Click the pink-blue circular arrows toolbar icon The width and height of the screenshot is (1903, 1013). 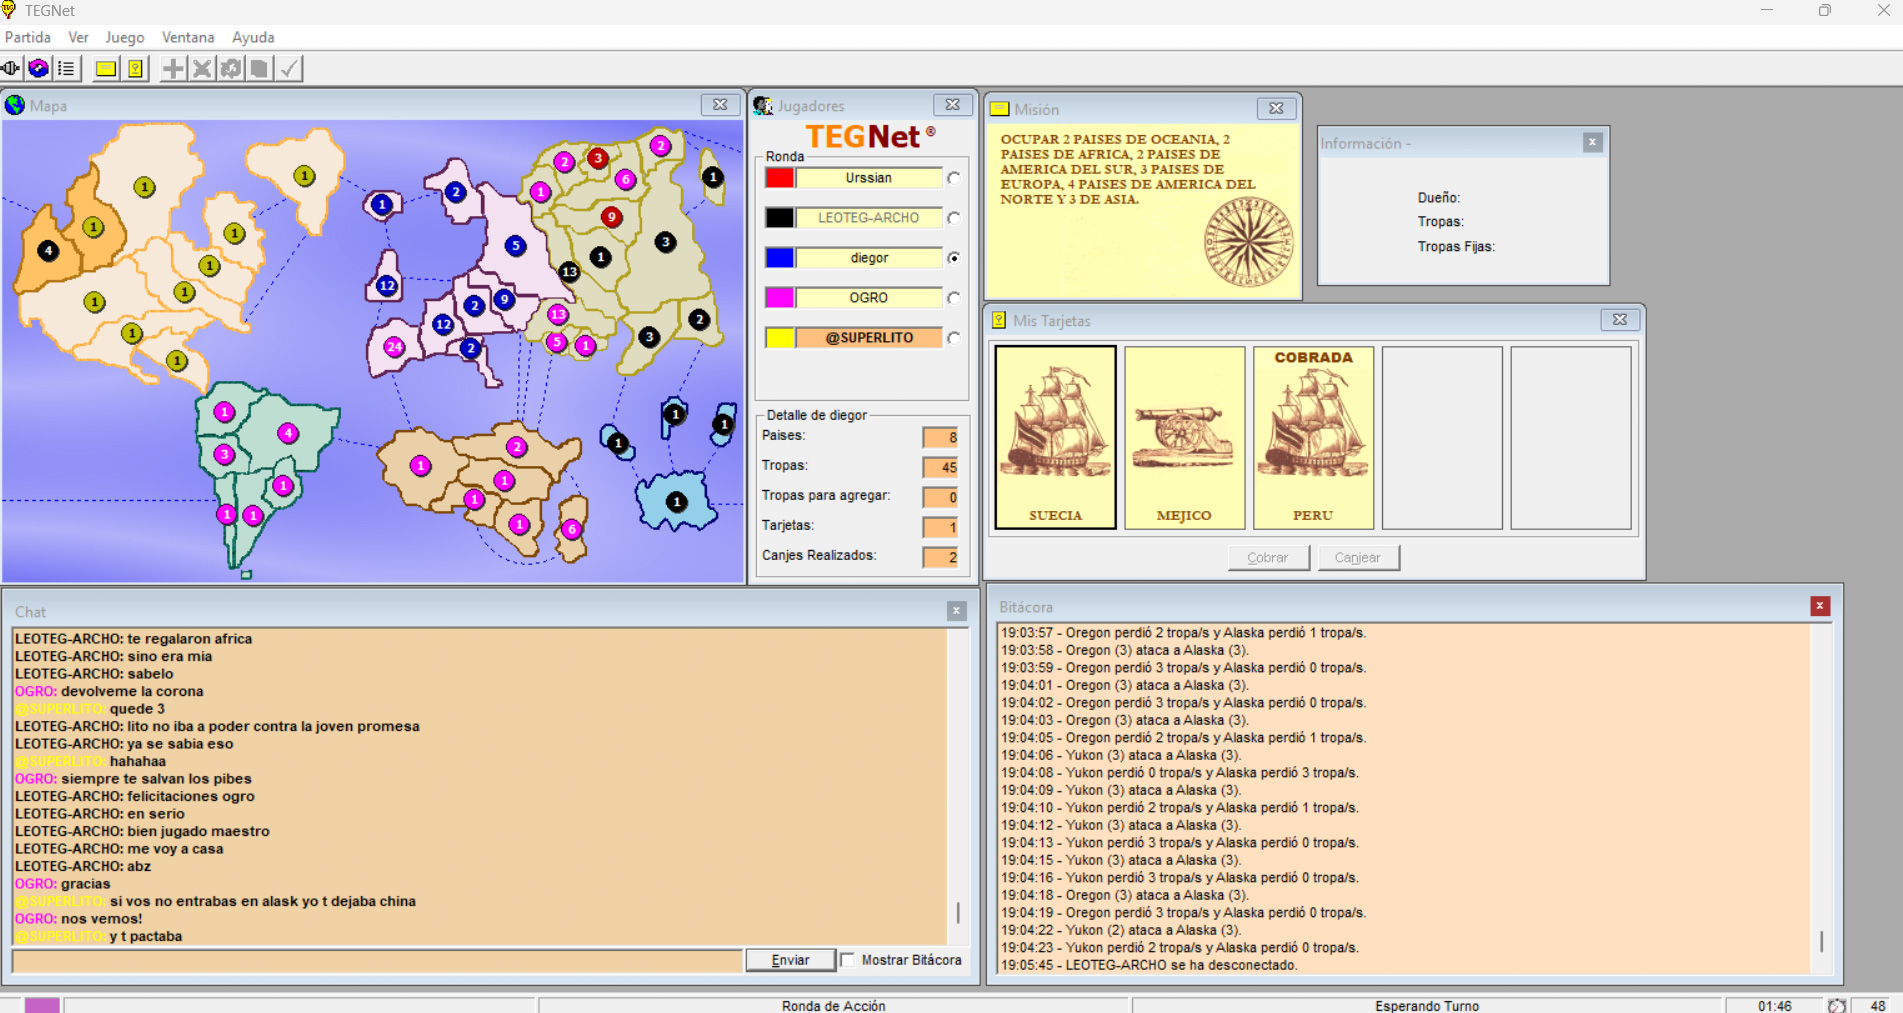[38, 68]
